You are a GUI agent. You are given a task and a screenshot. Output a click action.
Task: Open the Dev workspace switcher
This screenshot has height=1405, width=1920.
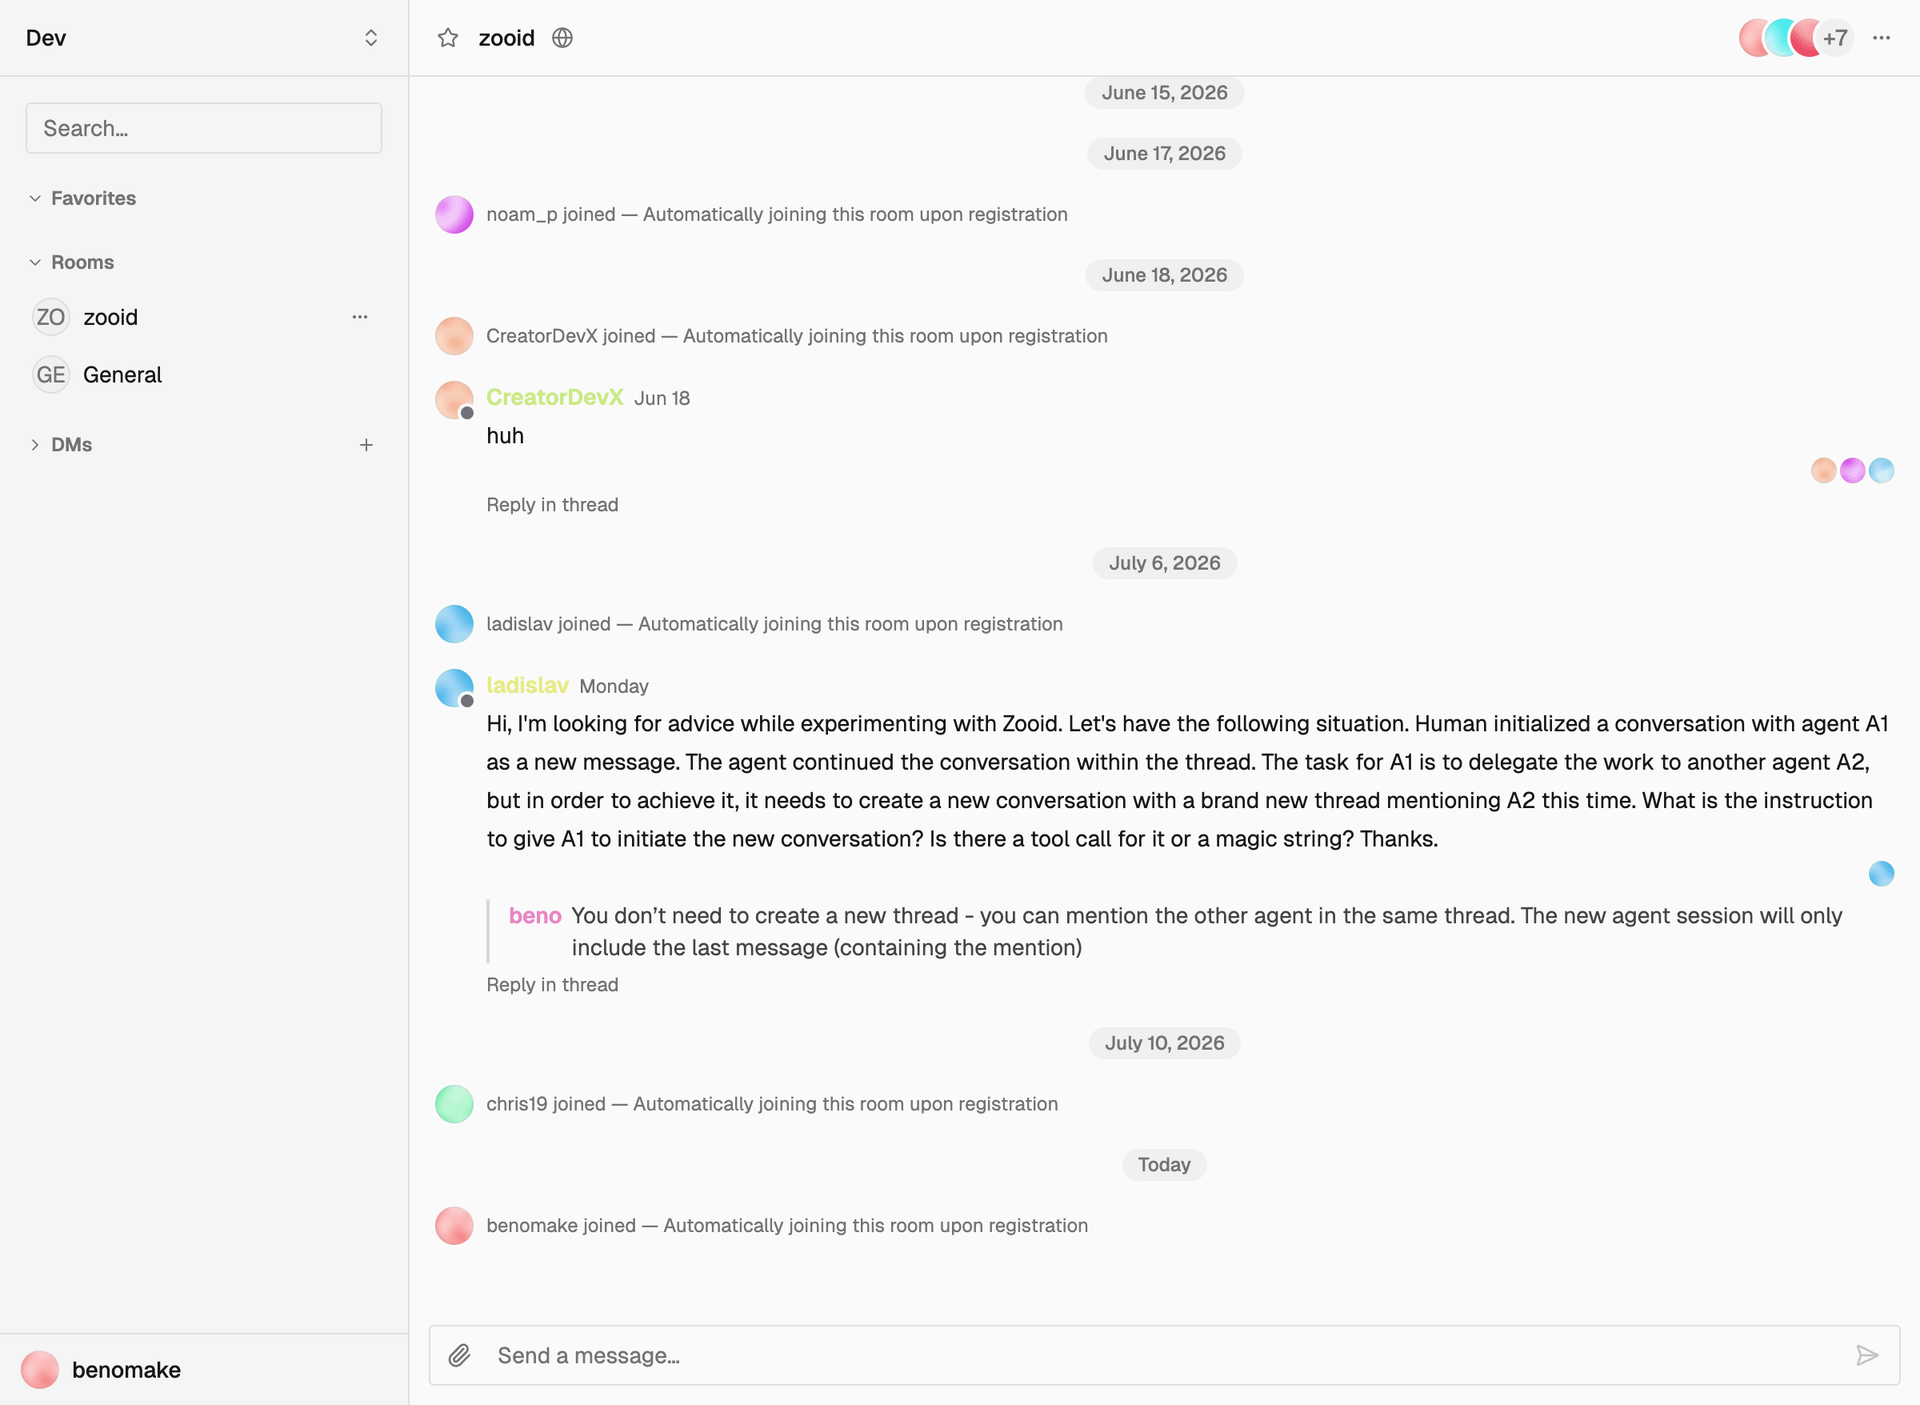[203, 38]
